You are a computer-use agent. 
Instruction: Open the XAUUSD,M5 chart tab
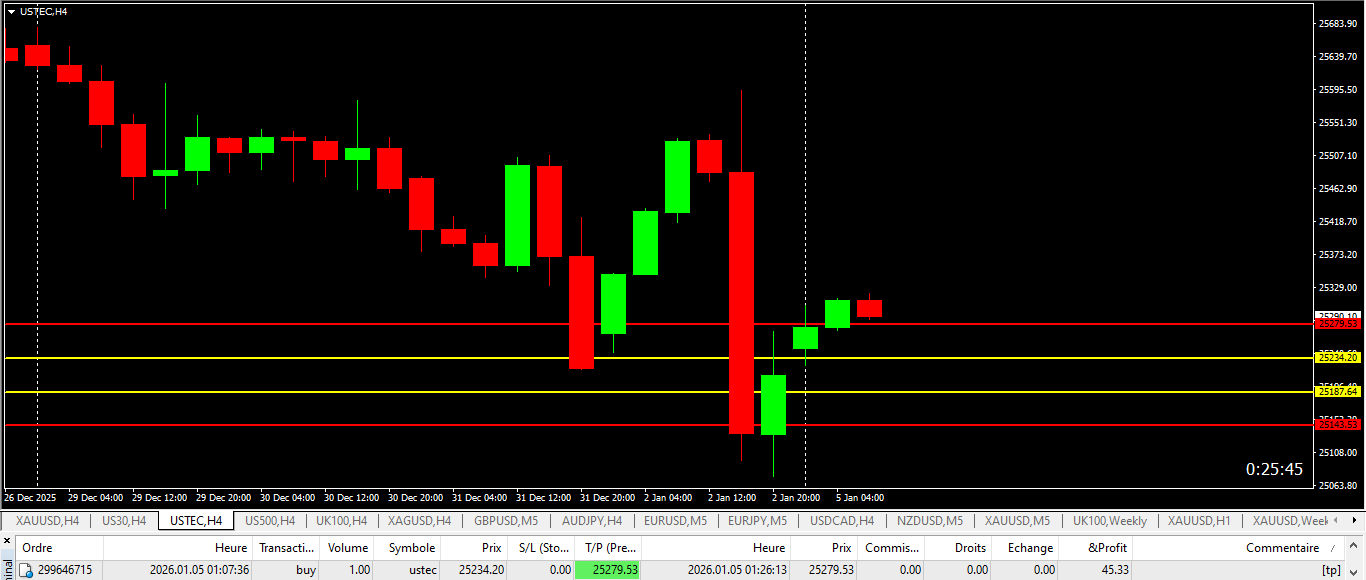coord(1017,520)
